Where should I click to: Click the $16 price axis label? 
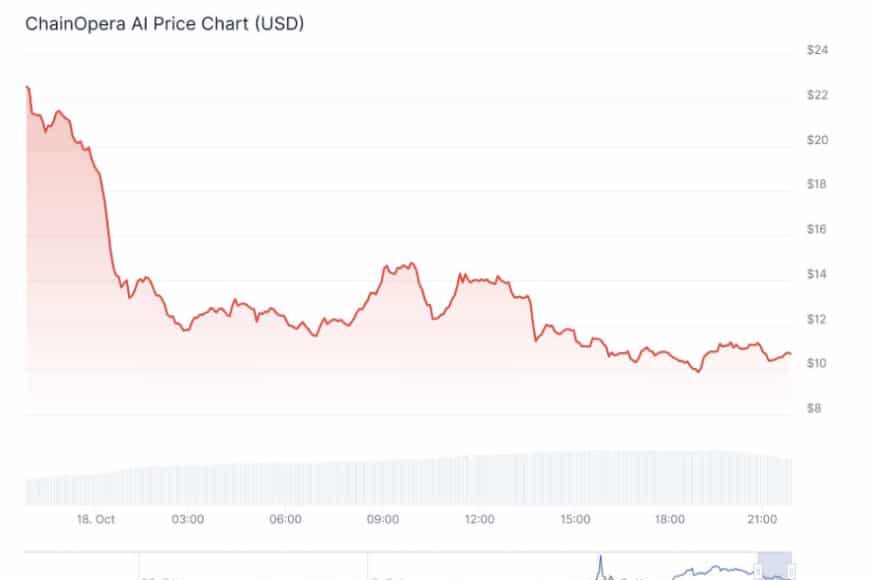tap(818, 229)
